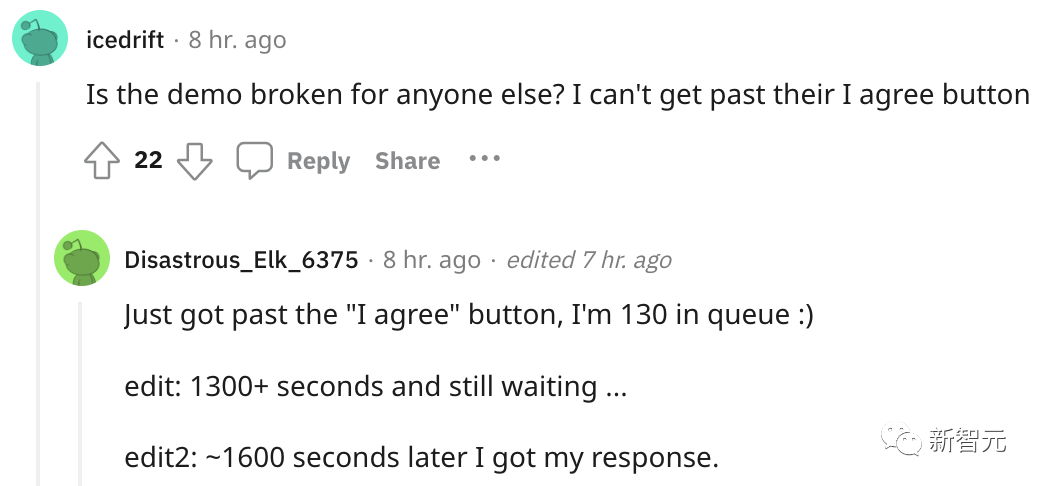The image size is (1040, 486).
Task: Click the "edit2: ~1600 seconds" line
Action: pos(421,458)
